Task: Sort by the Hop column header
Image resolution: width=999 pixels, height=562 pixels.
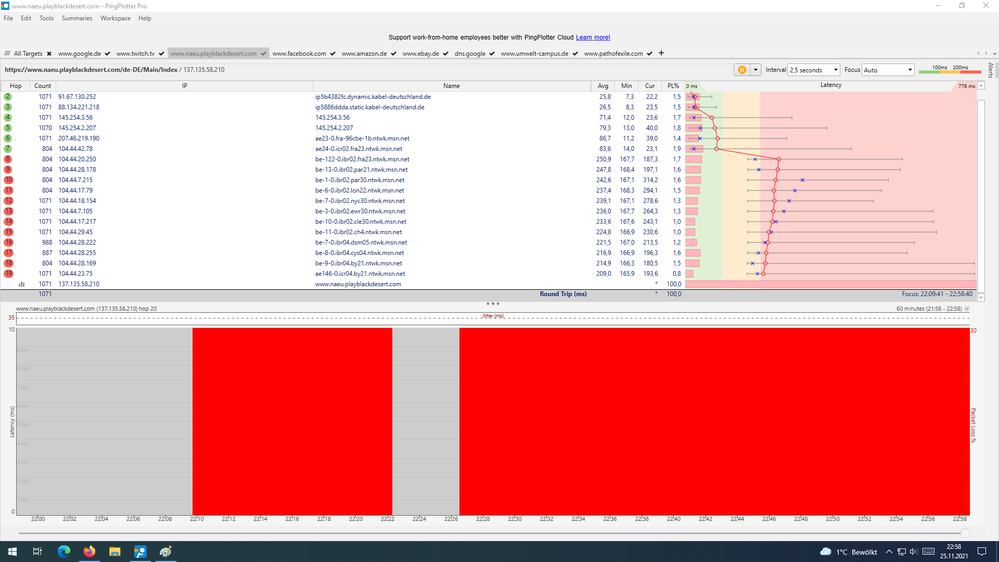Action: click(15, 86)
